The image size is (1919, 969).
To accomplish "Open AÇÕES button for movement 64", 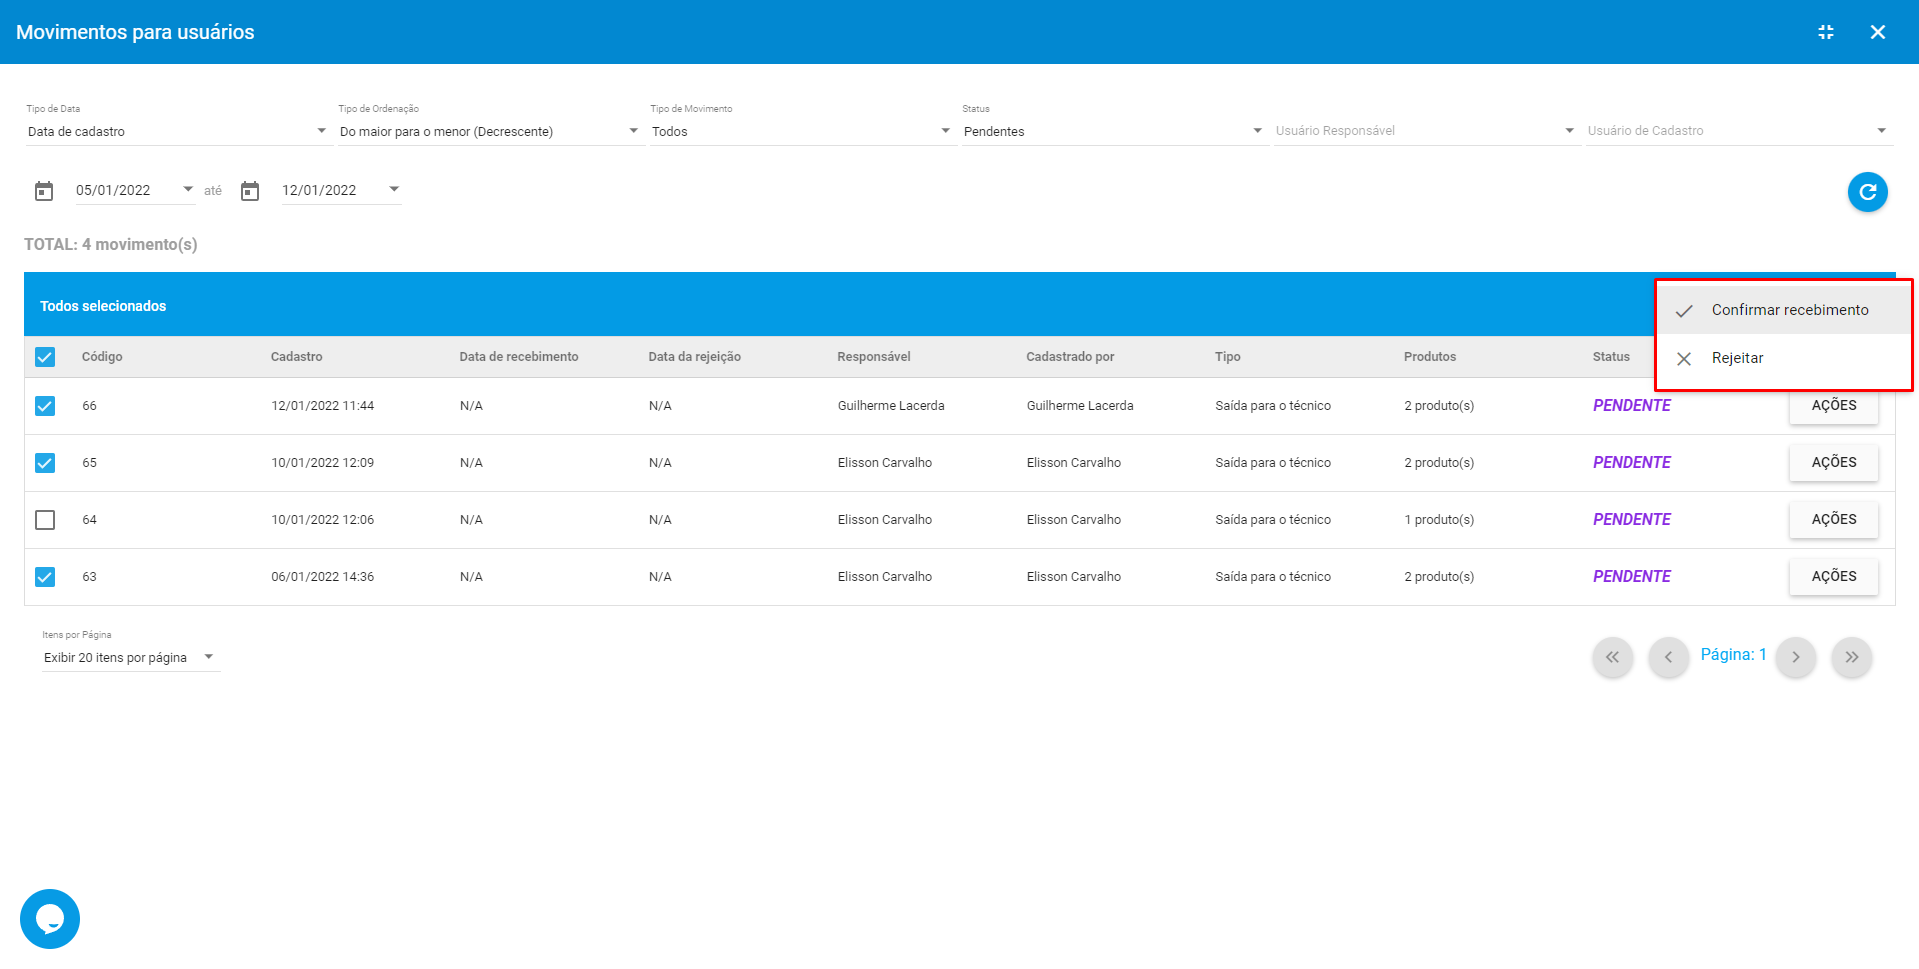I will 1834,519.
